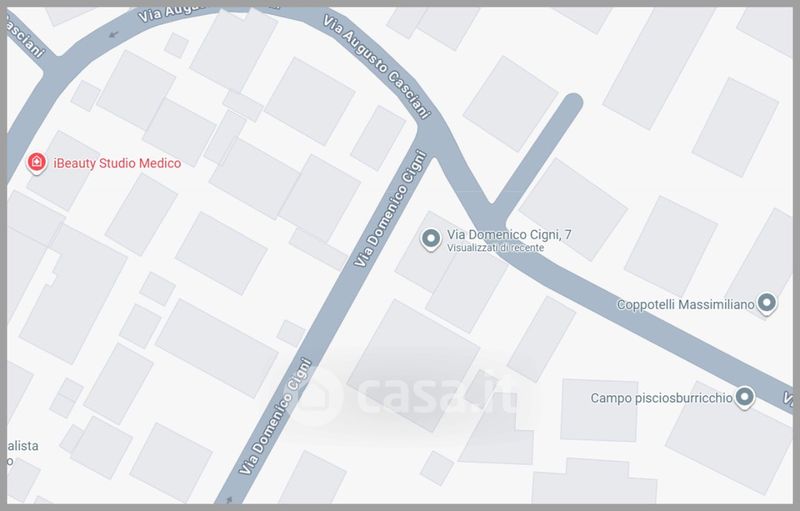This screenshot has height=511, width=800.
Task: Click the Campo pisciosburricchio pin marker
Action: (745, 397)
